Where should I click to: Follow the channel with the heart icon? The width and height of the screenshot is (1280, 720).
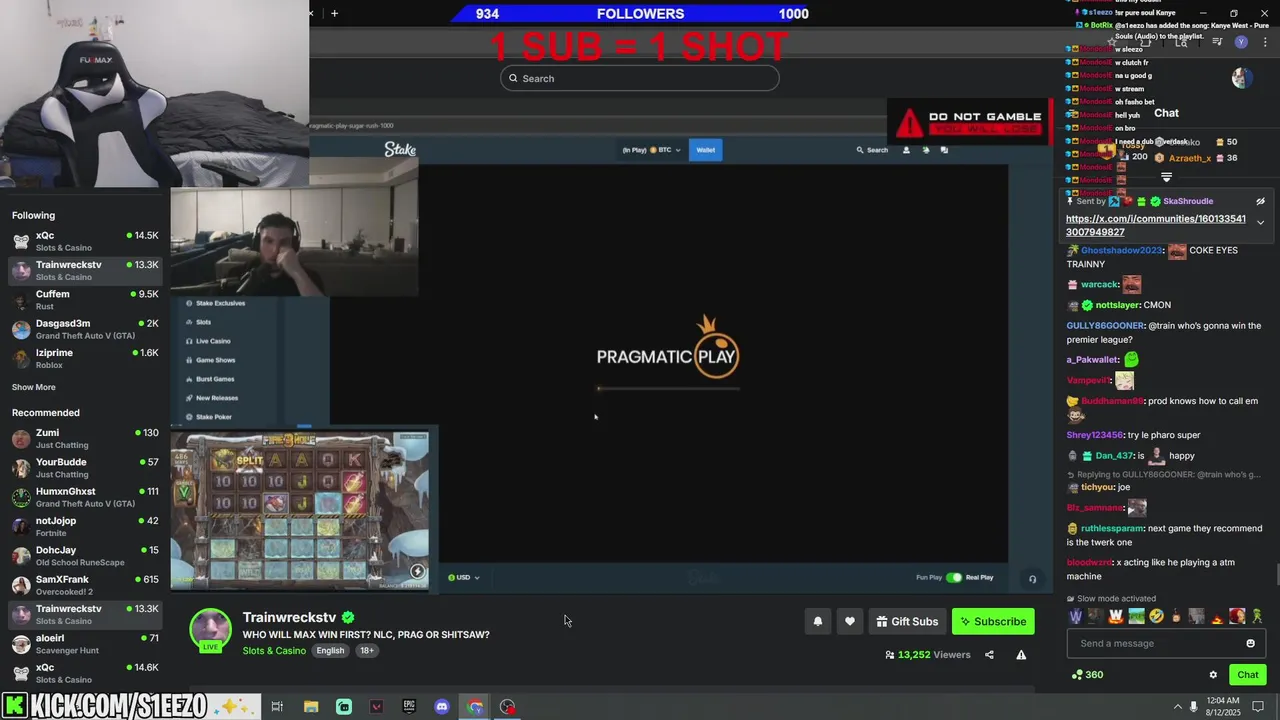pos(850,621)
